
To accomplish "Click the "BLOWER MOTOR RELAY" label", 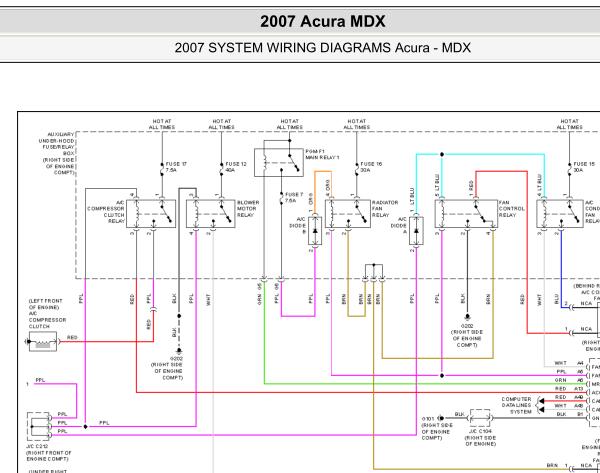I will click(x=248, y=209).
